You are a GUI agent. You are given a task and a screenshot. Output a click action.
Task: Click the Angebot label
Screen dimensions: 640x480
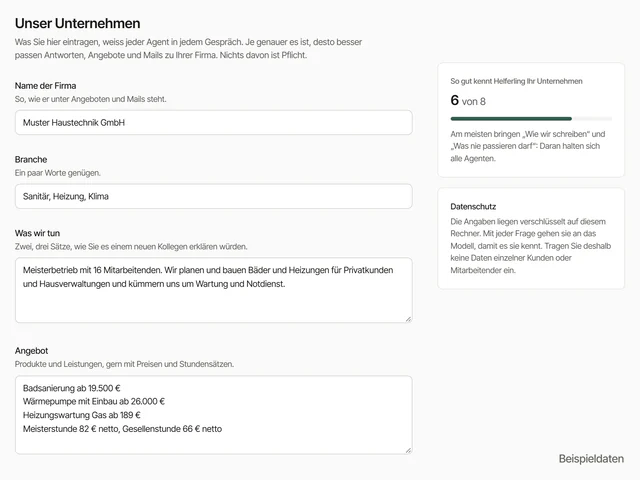pyautogui.click(x=31, y=351)
